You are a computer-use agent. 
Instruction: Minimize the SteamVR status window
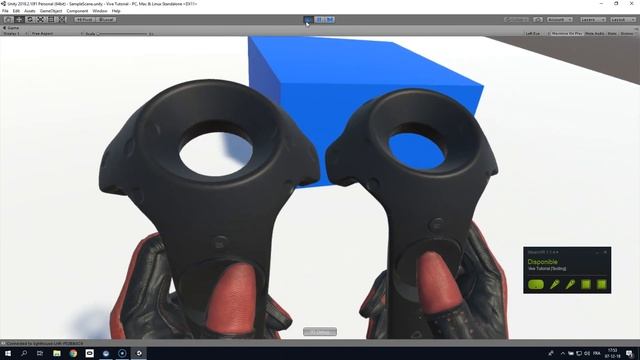(x=597, y=252)
